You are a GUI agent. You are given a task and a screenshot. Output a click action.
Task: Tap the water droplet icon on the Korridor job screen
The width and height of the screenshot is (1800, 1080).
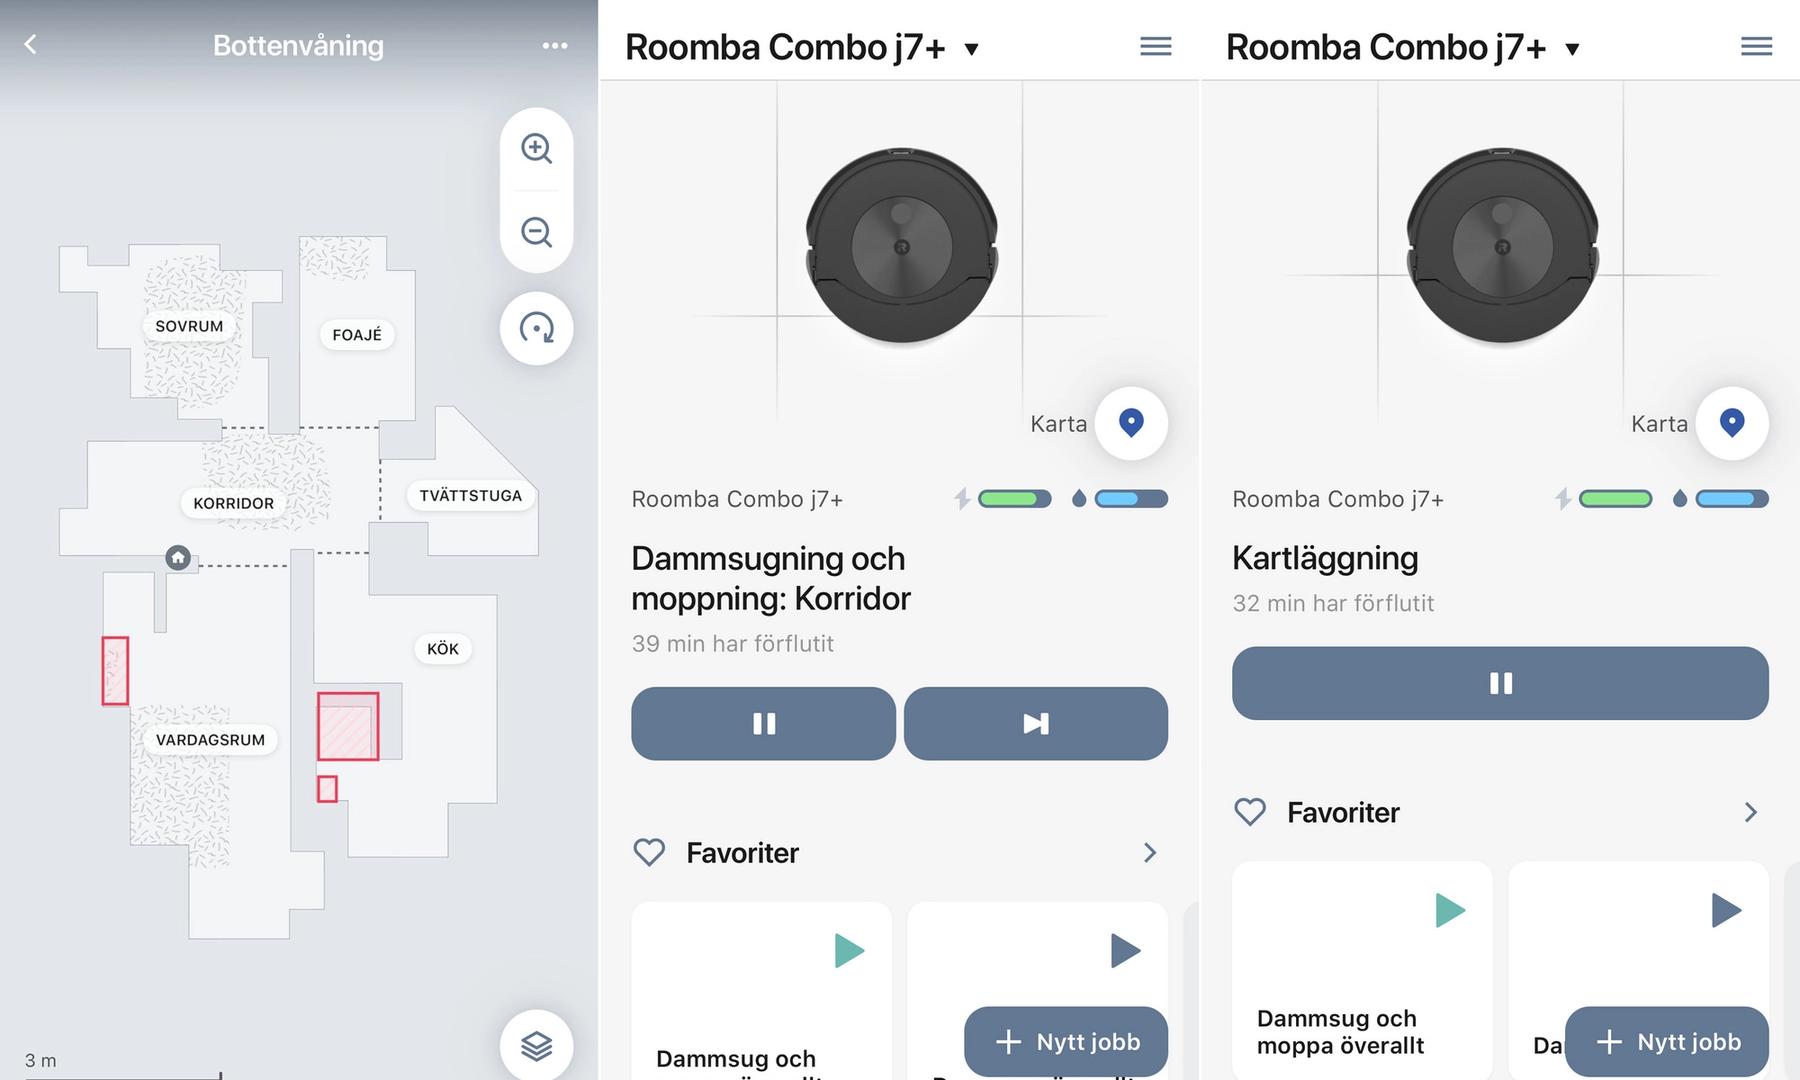(x=1079, y=499)
